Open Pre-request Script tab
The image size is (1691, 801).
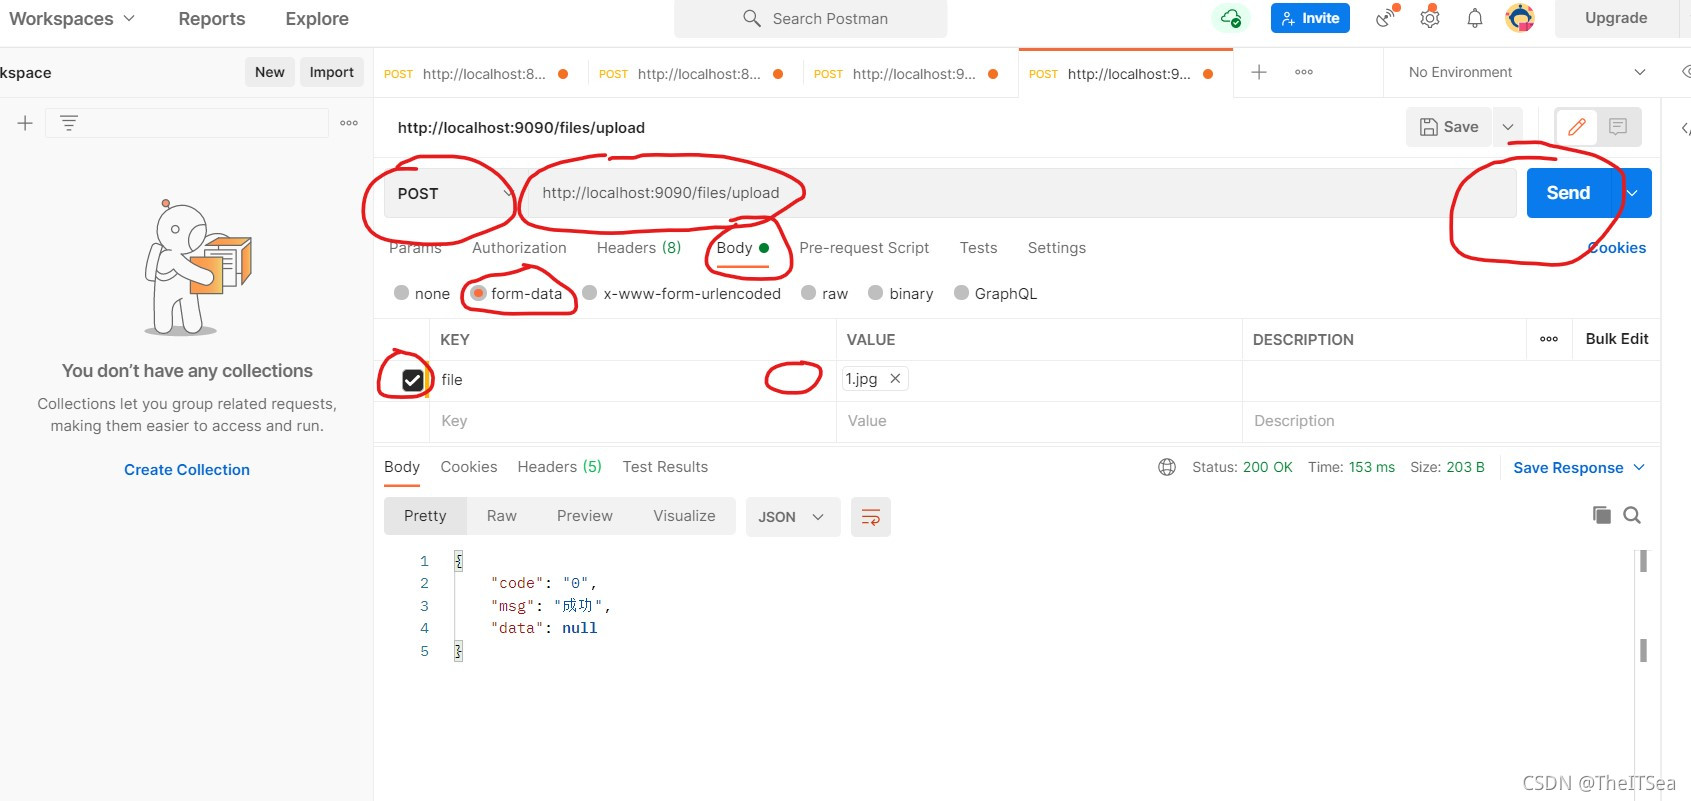click(864, 248)
